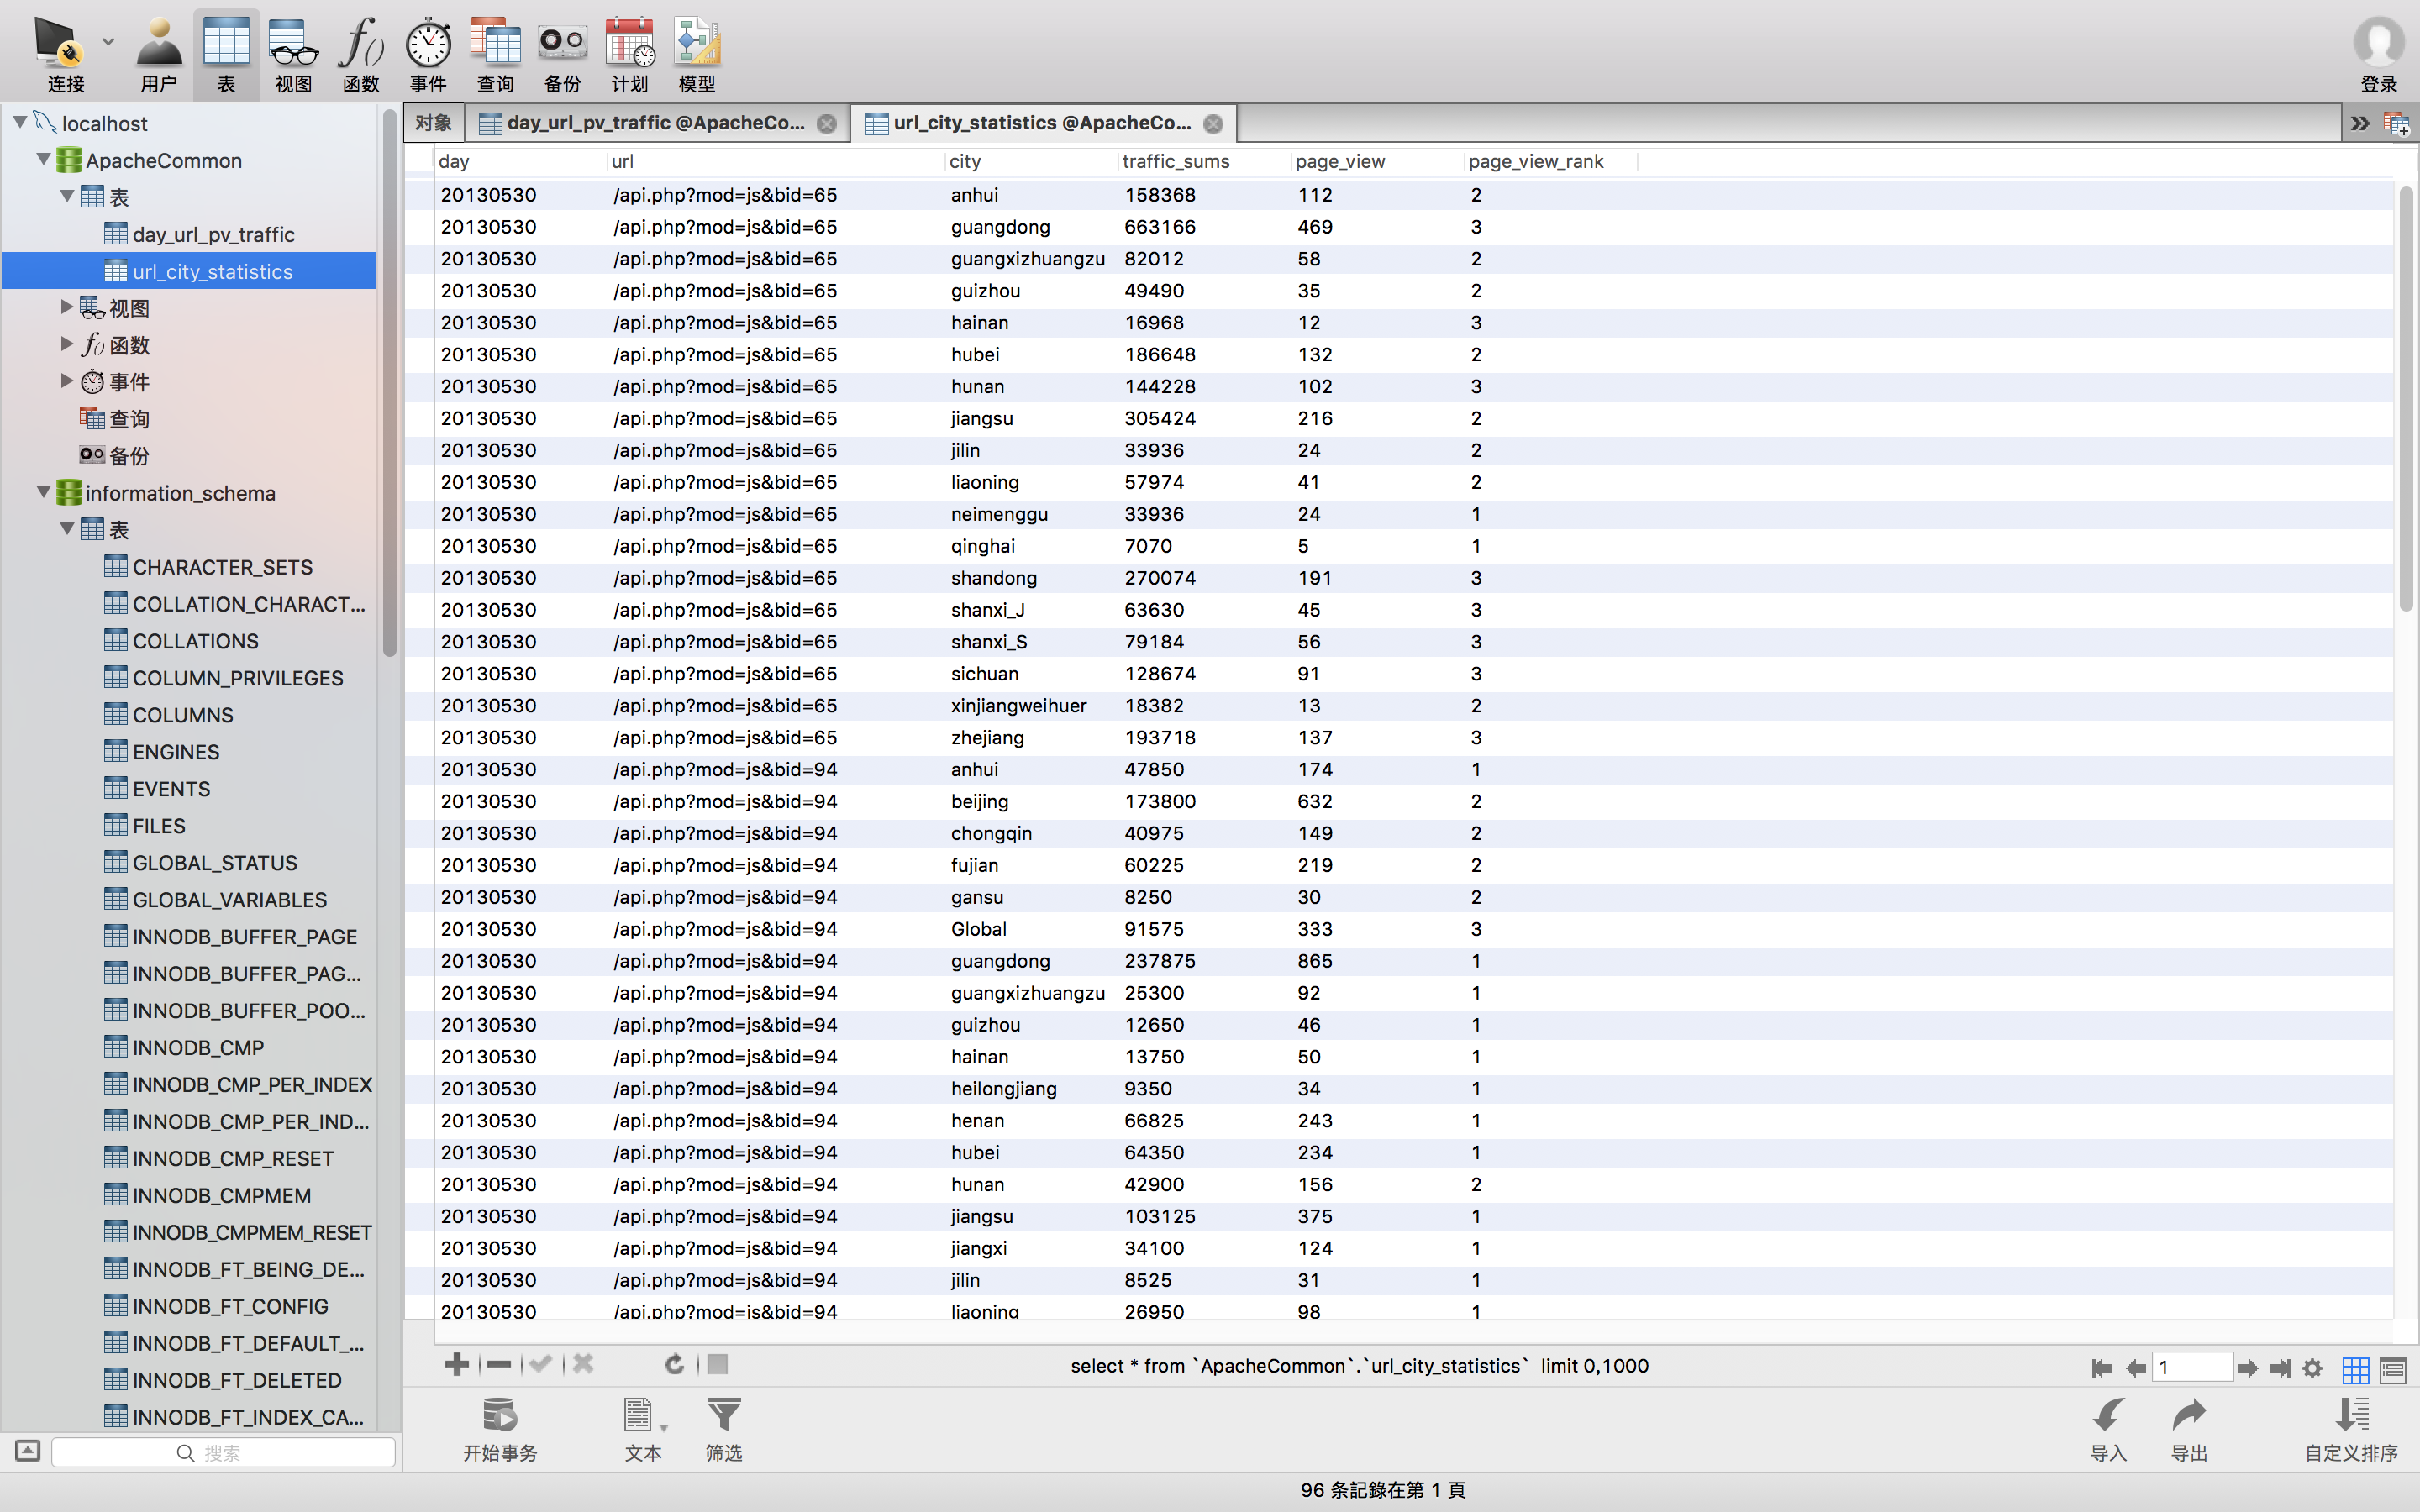2420x1512 pixels.
Task: Switch to grid view display mode
Action: pyautogui.click(x=2355, y=1368)
